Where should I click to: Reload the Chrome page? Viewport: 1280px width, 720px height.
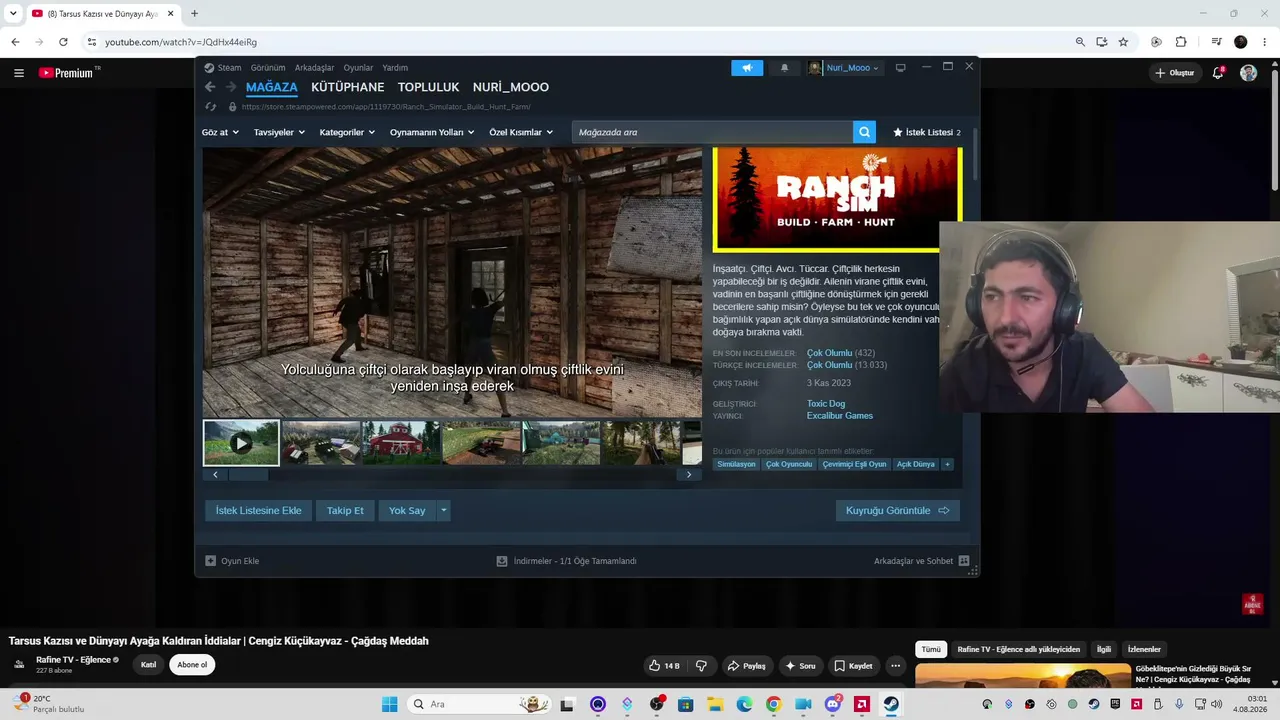point(63,42)
